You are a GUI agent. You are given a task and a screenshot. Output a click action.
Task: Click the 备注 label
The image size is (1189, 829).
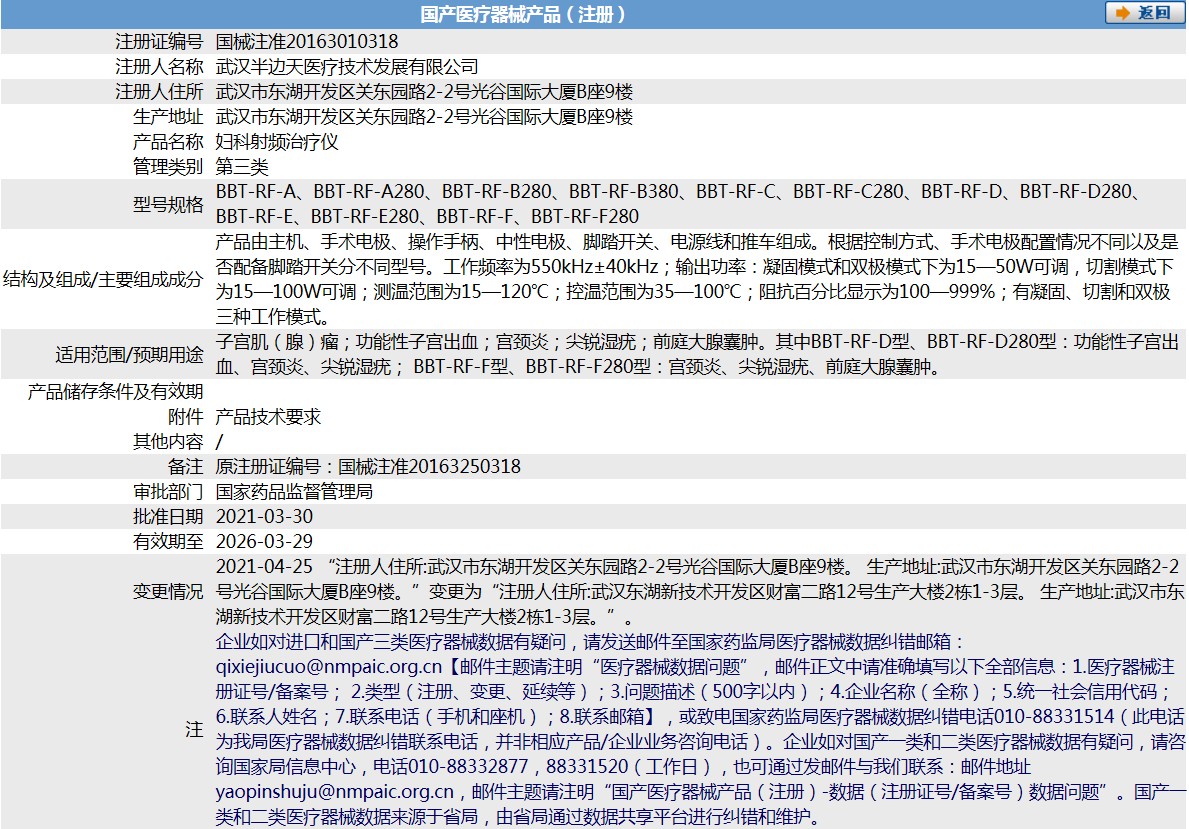point(186,466)
